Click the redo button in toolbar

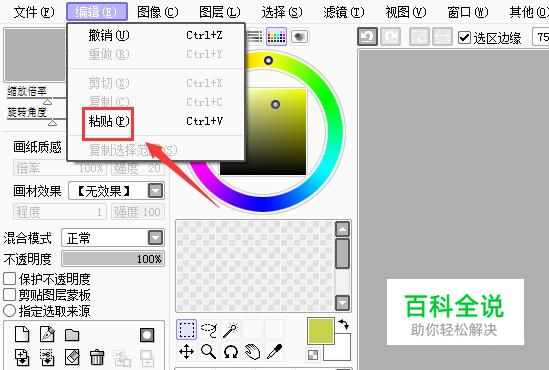click(x=390, y=37)
